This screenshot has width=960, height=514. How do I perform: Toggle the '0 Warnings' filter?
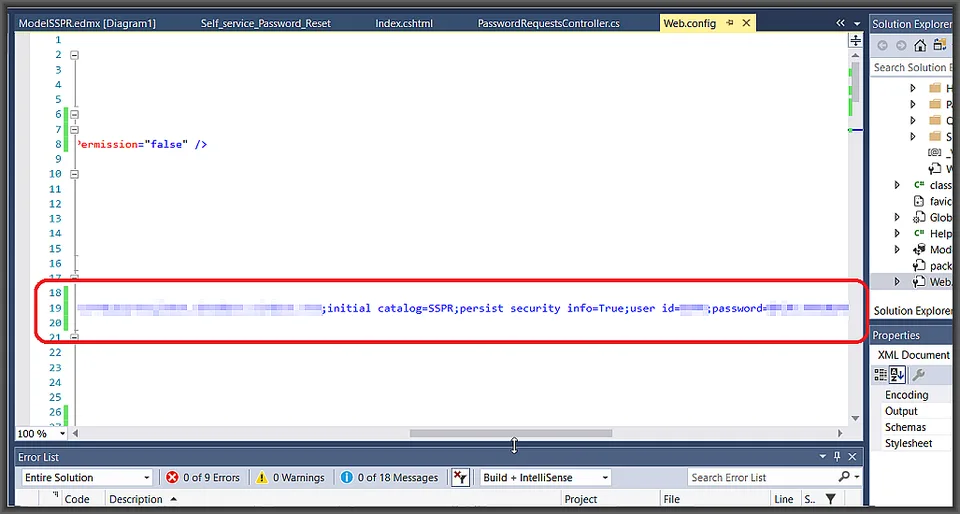[290, 478]
